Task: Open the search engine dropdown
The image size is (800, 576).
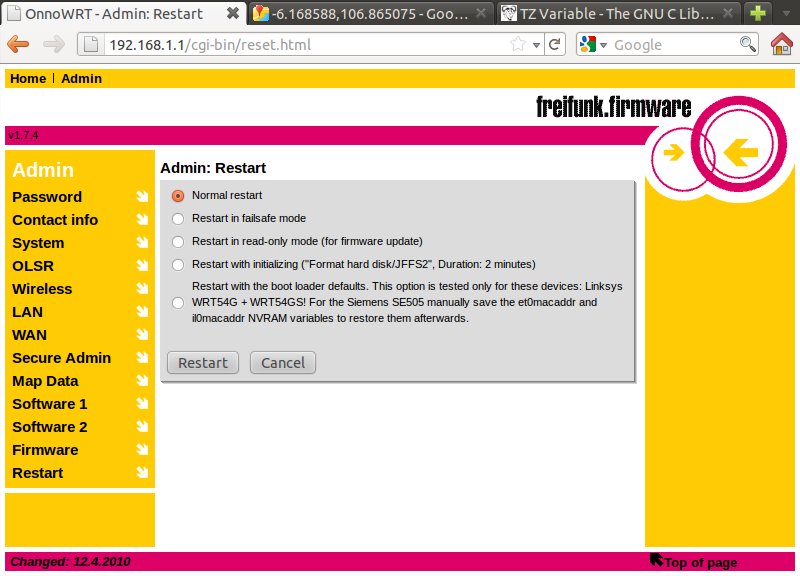Action: coord(592,45)
